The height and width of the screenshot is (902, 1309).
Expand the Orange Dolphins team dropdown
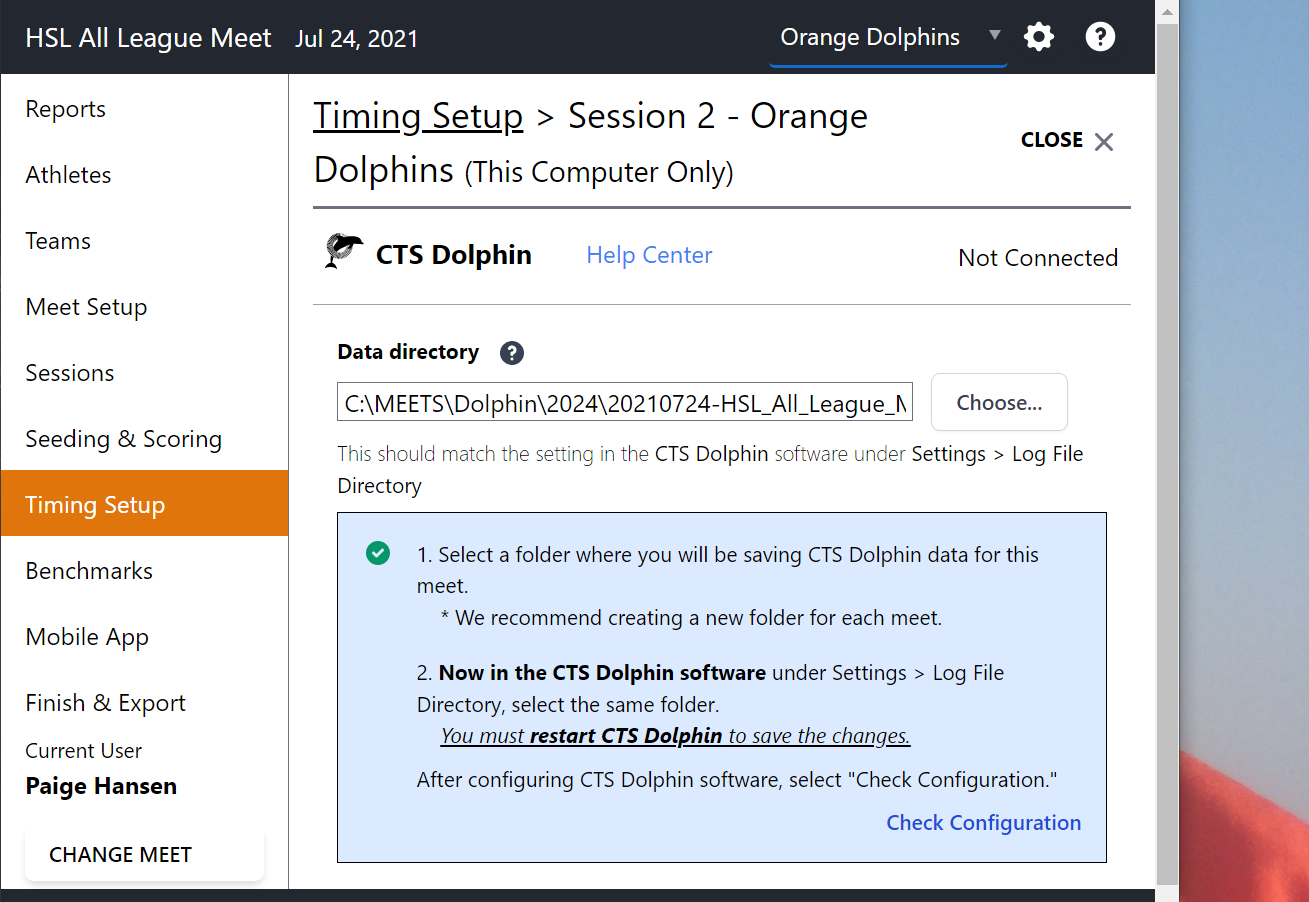(888, 38)
